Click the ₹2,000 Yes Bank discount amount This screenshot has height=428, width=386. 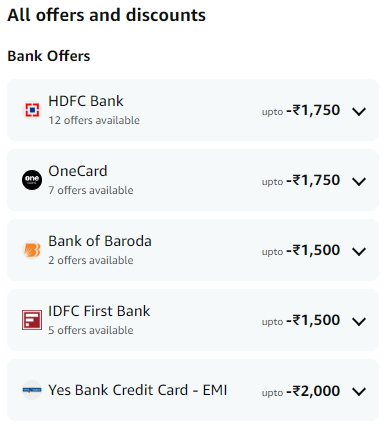tap(313, 391)
